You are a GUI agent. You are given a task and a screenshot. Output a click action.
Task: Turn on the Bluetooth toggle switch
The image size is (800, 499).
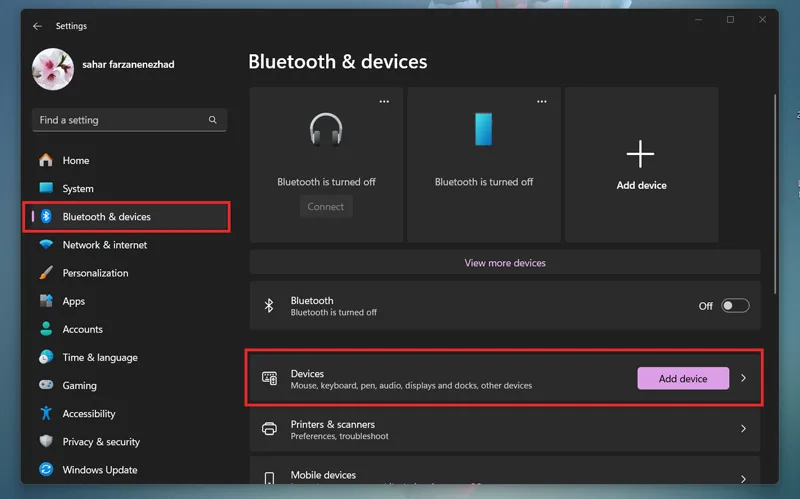pyautogui.click(x=735, y=306)
